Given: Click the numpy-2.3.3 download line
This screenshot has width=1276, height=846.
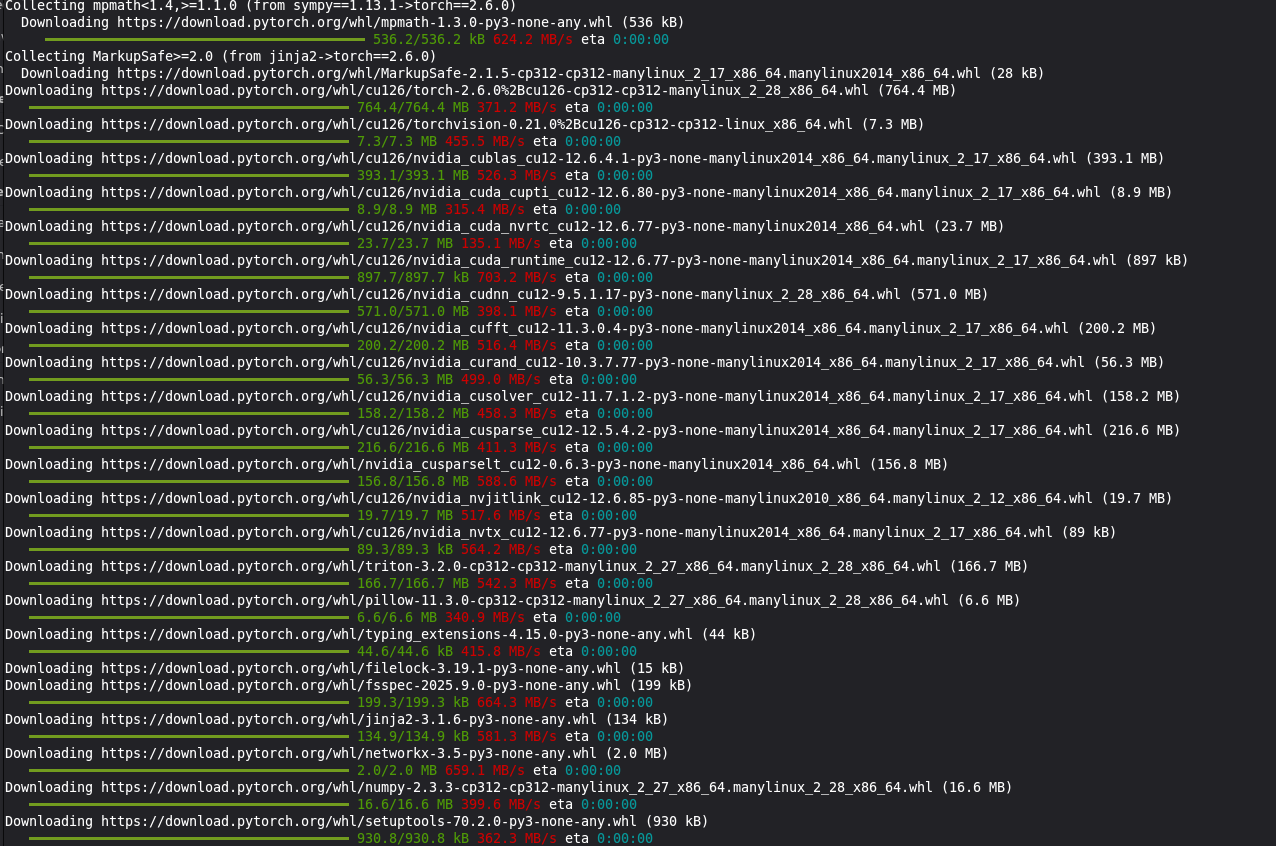Looking at the screenshot, I should coord(509,787).
